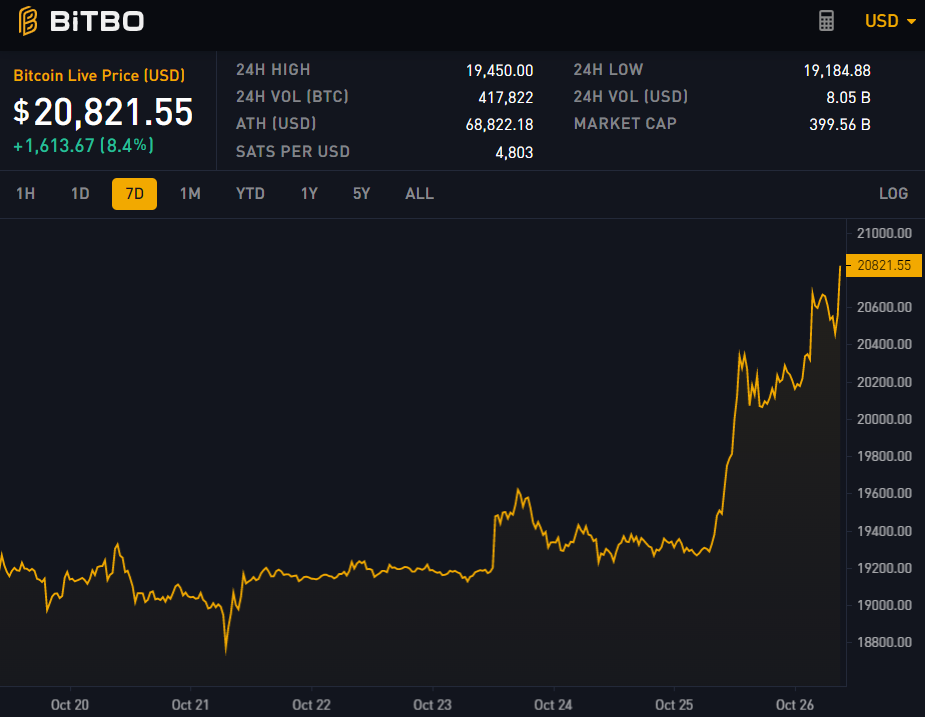Click the Oct 26 date axis label
This screenshot has height=717, width=925.
coord(795,705)
